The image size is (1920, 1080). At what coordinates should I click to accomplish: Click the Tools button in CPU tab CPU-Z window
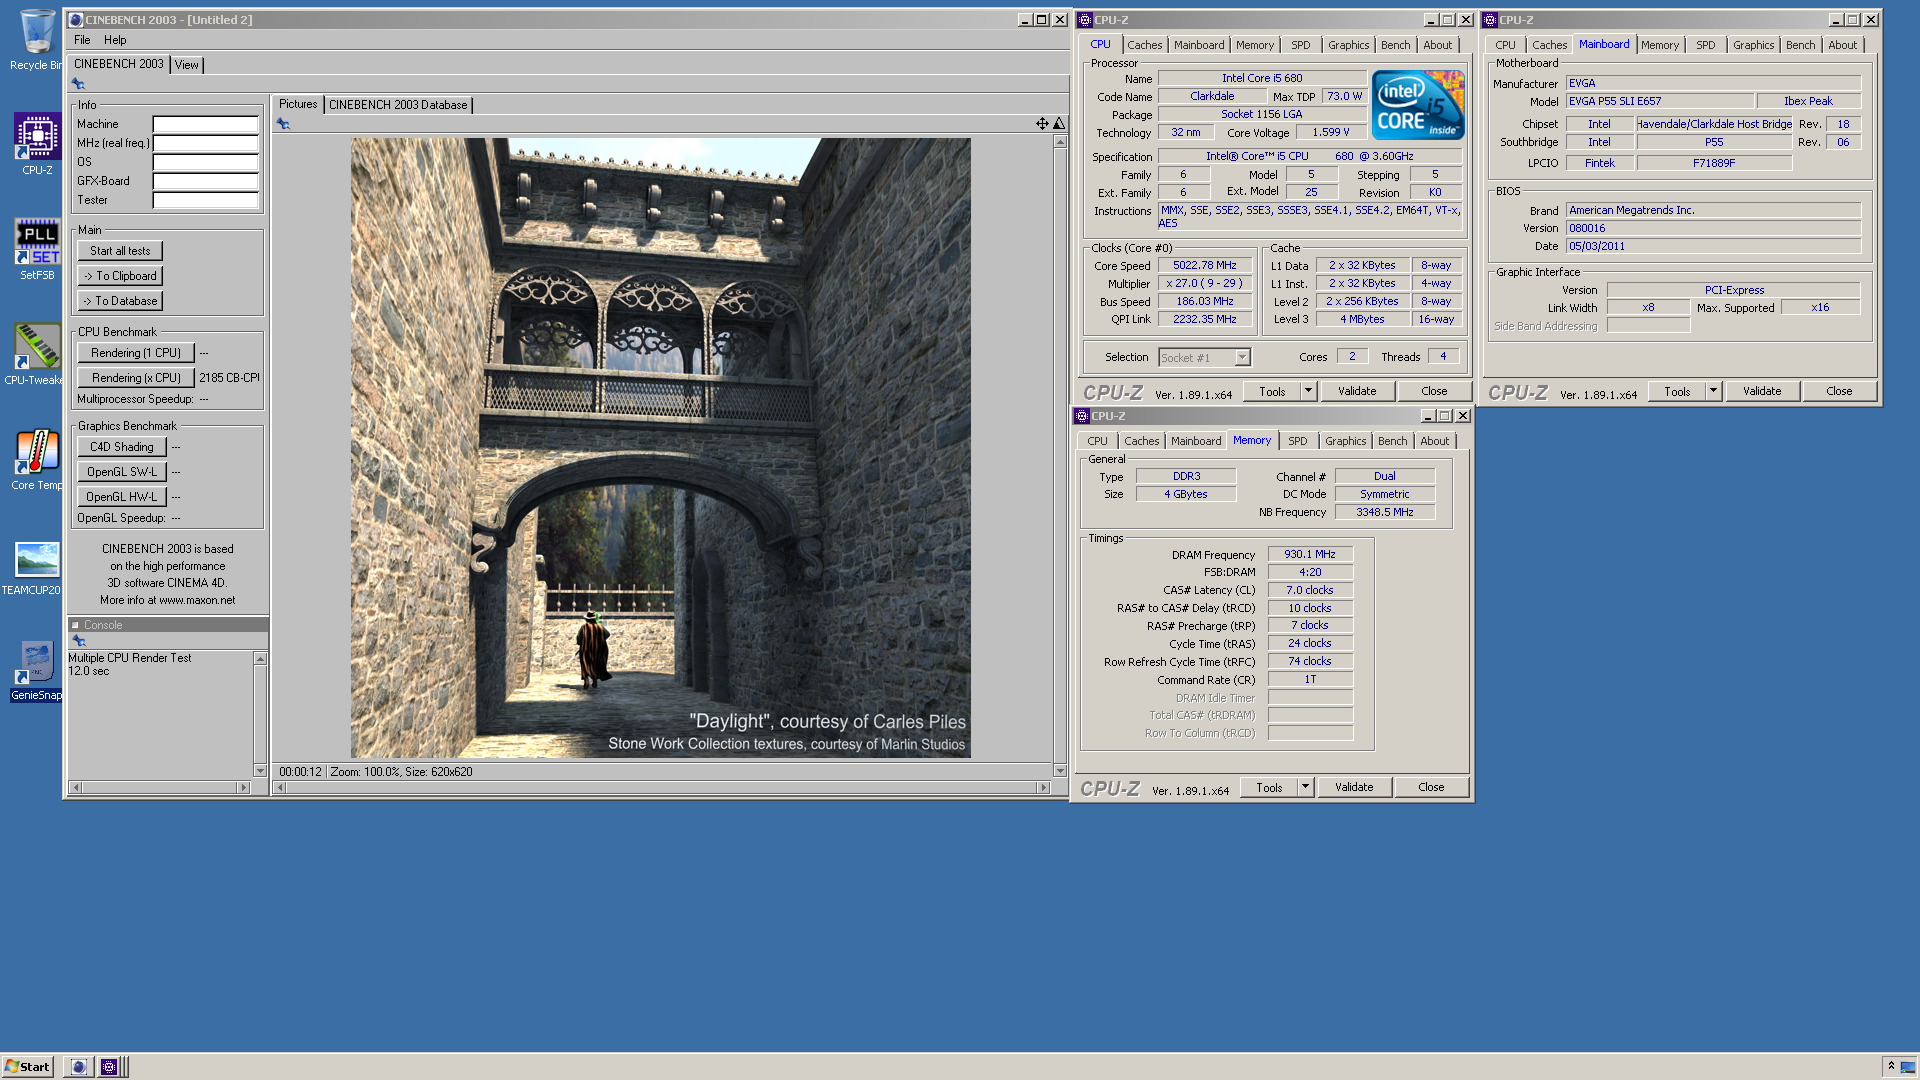[1272, 391]
